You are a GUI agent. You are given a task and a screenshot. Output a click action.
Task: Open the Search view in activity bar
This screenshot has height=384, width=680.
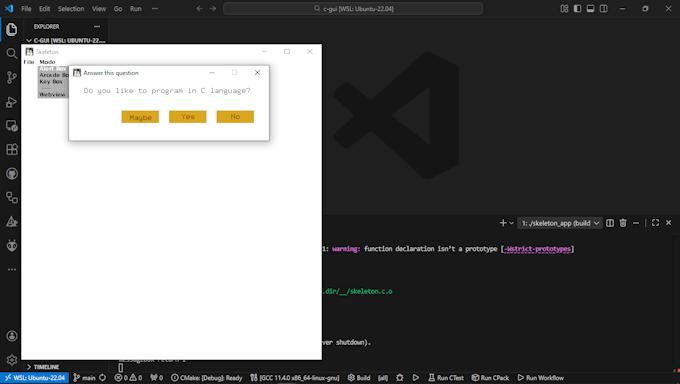pyautogui.click(x=12, y=53)
